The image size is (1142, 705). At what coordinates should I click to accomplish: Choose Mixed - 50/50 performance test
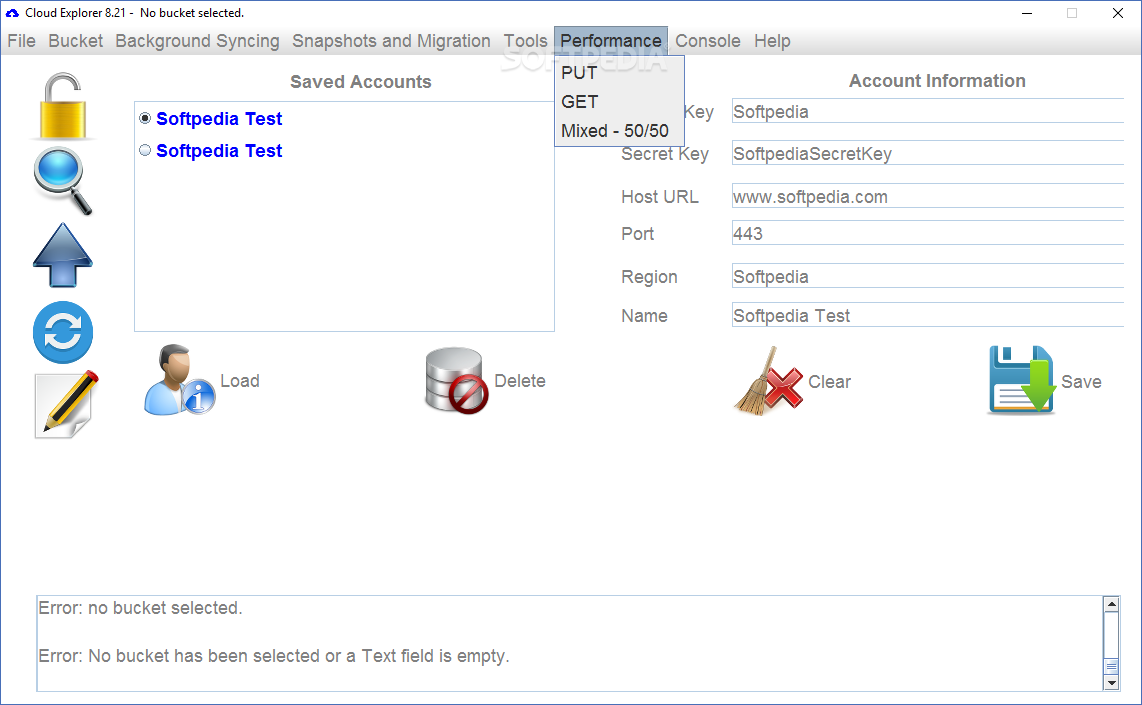point(619,131)
